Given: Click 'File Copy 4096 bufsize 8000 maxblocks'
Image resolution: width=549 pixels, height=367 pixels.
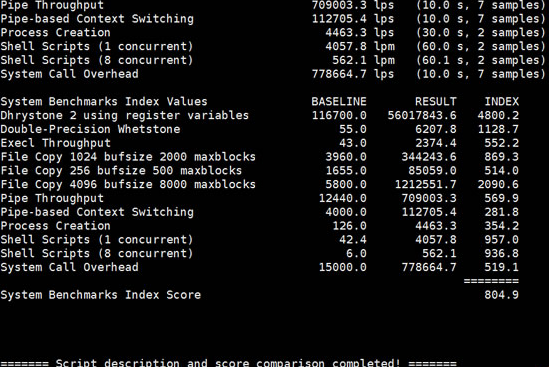Looking at the screenshot, I should pyautogui.click(x=128, y=185).
